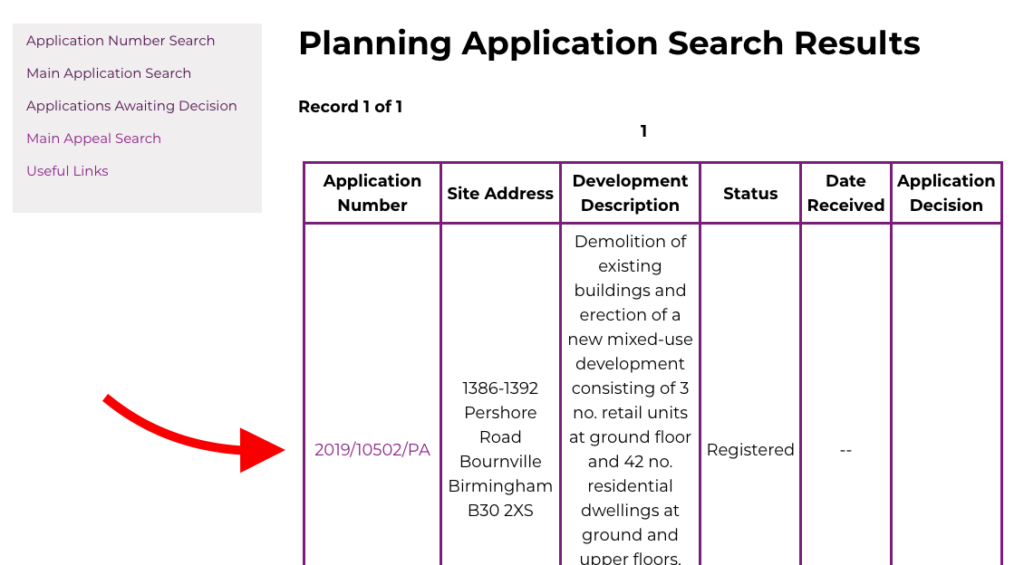The width and height of the screenshot is (1024, 565).
Task: Select page number 1 in pagination
Action: pos(643,131)
